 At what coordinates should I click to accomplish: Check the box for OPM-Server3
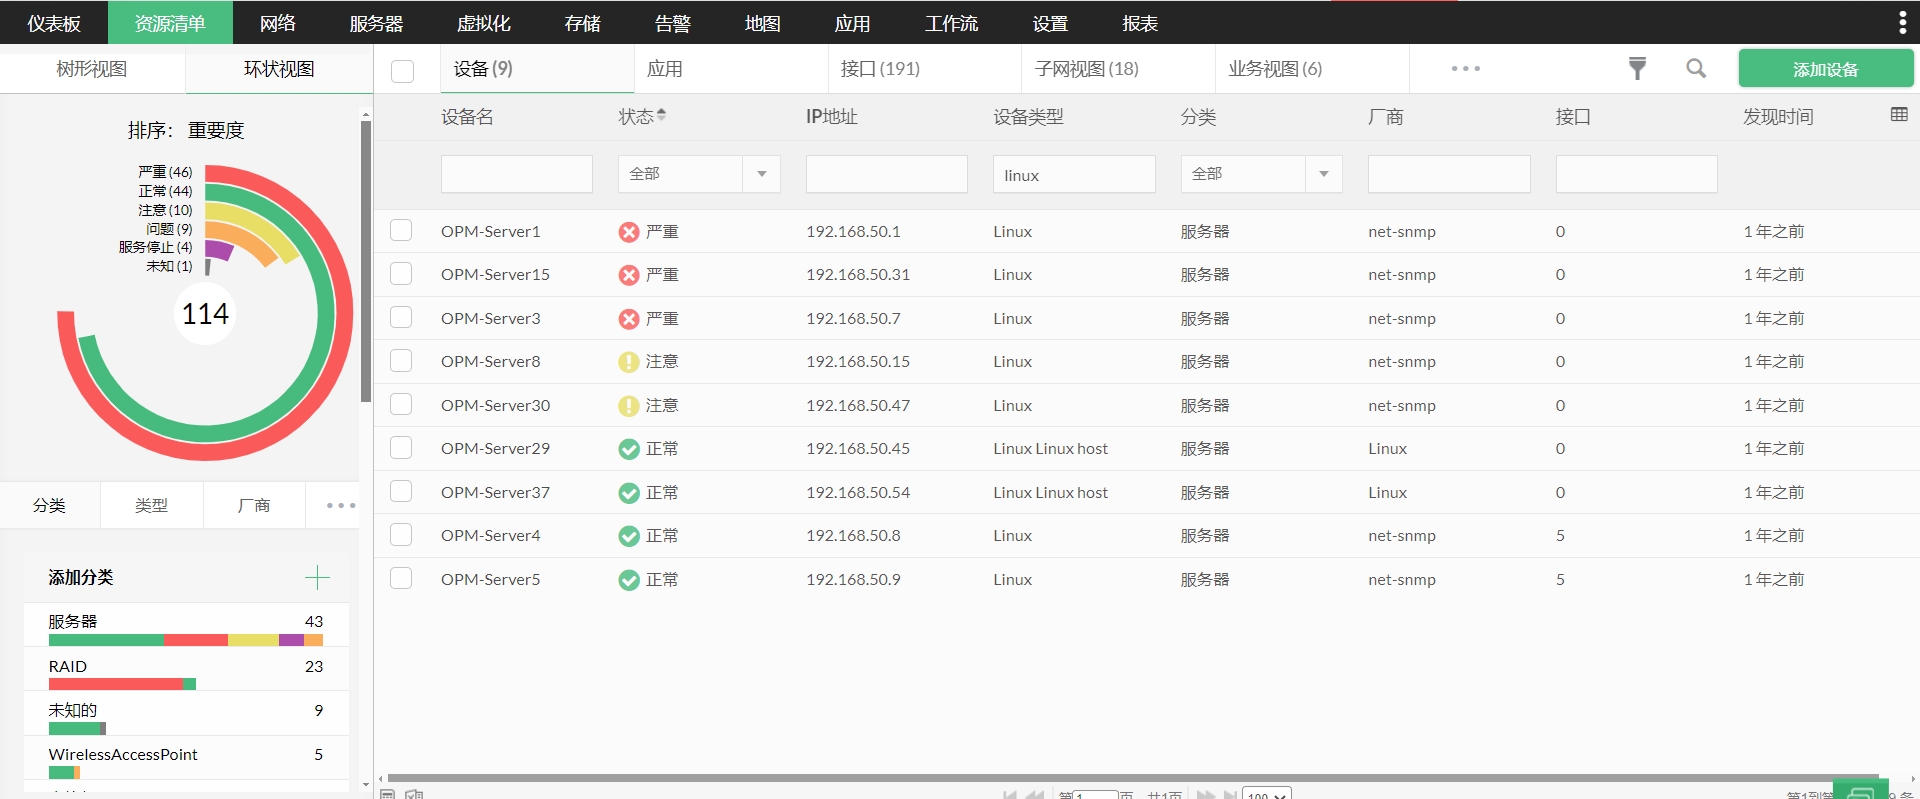pos(401,318)
